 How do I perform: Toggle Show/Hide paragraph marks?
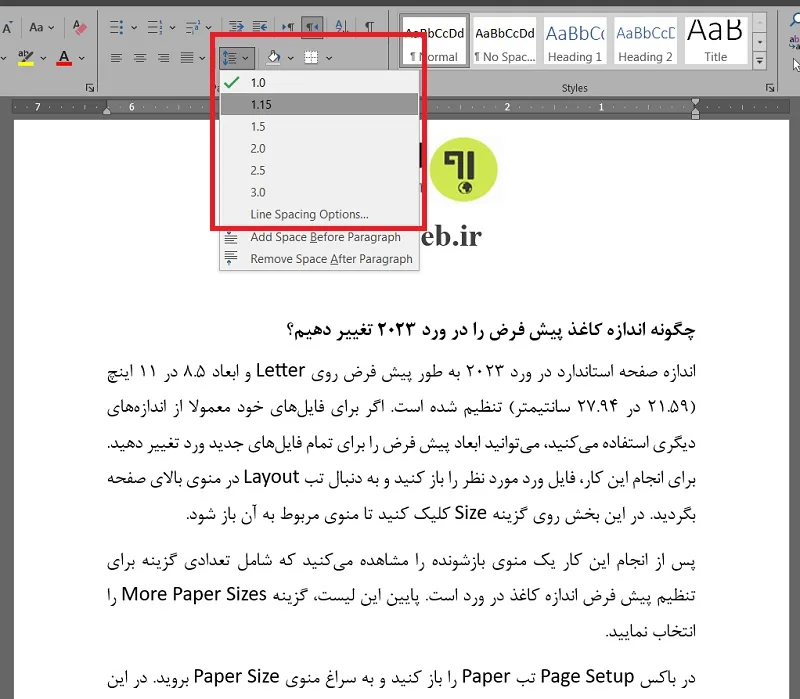(369, 27)
